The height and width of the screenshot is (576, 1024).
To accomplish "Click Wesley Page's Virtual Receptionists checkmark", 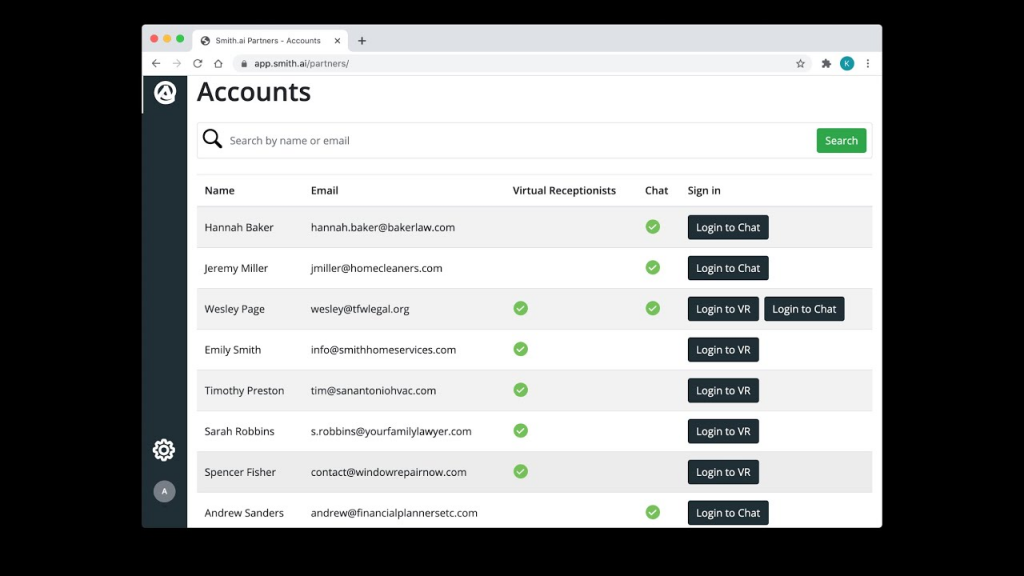I will point(520,308).
